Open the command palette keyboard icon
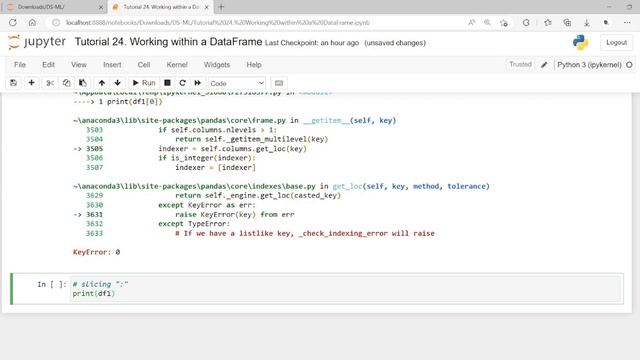The height and width of the screenshot is (360, 640). pyautogui.click(x=279, y=83)
